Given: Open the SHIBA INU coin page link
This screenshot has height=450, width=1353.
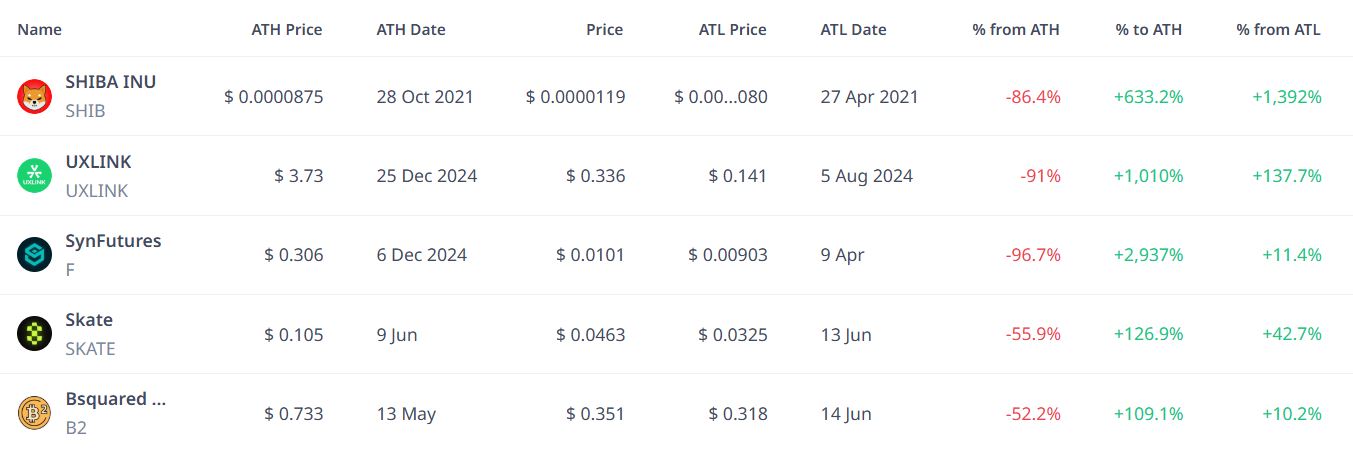Looking at the screenshot, I should pyautogui.click(x=111, y=82).
